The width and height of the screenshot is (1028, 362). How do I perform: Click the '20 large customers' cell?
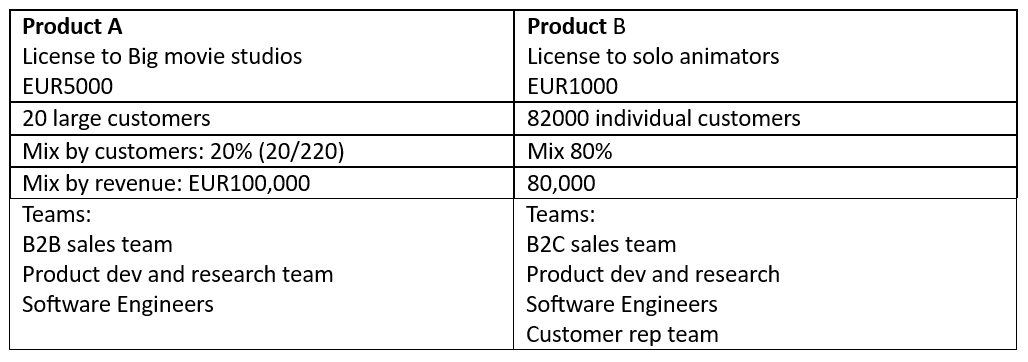click(262, 118)
